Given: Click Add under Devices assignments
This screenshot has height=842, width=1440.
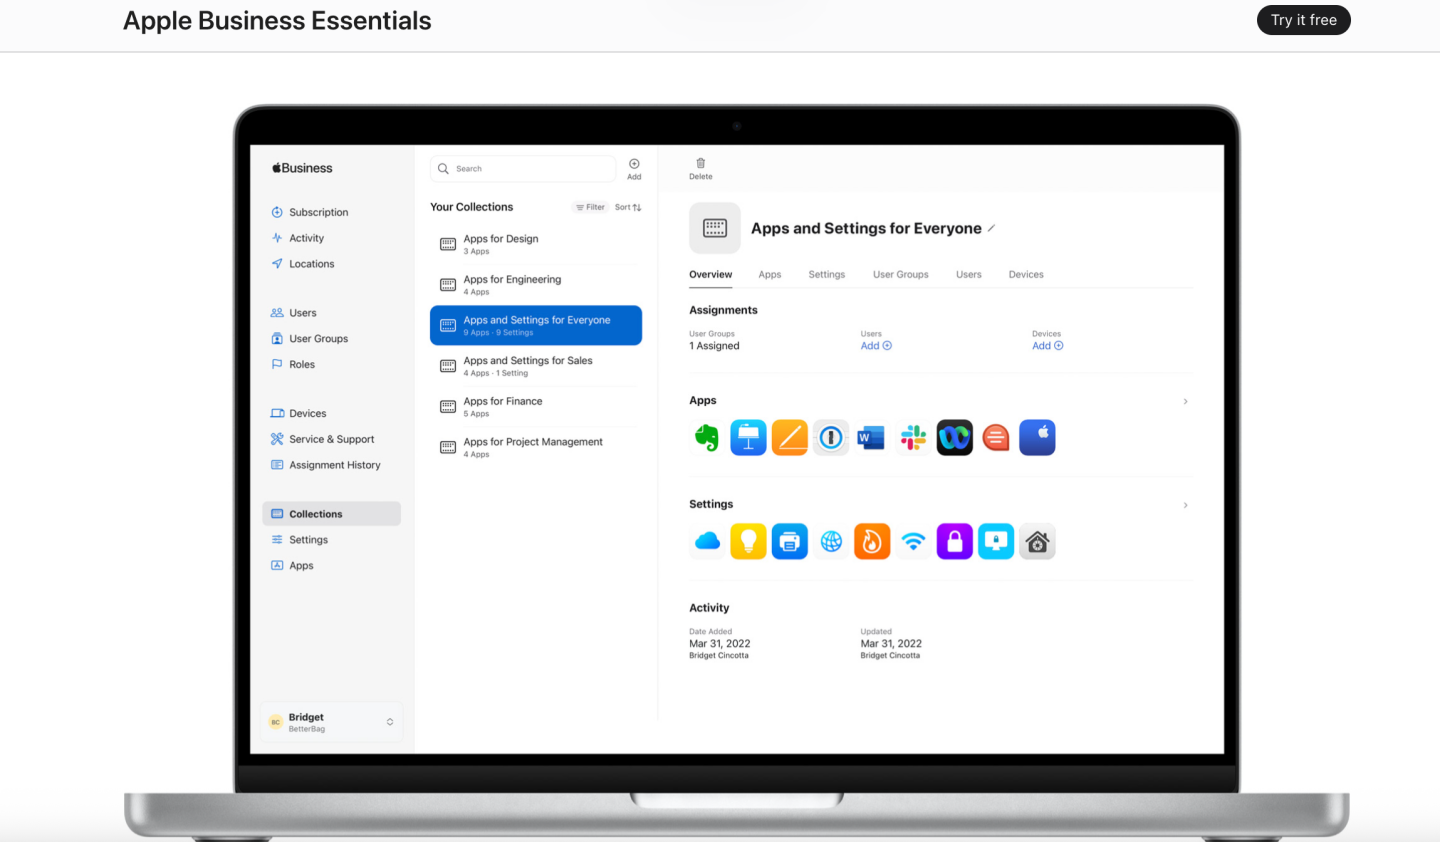Looking at the screenshot, I should click(1048, 346).
